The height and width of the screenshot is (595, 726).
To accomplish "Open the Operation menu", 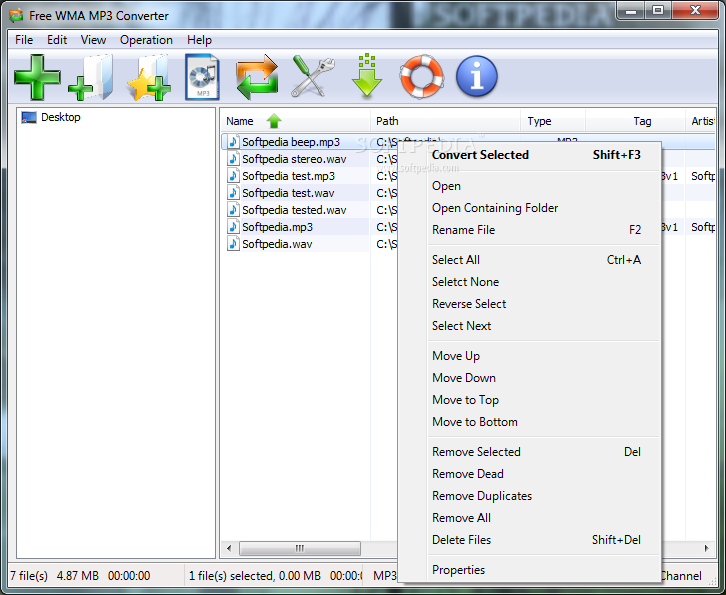I will click(x=146, y=40).
